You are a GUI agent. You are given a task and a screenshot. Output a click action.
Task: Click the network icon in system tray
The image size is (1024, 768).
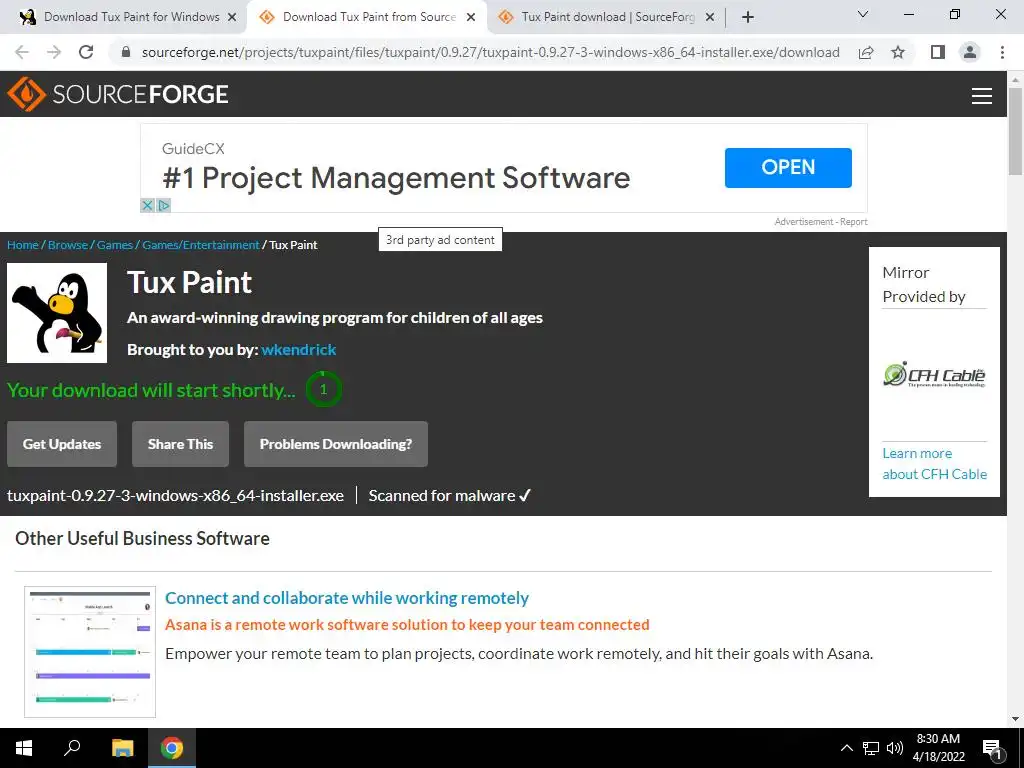871,748
